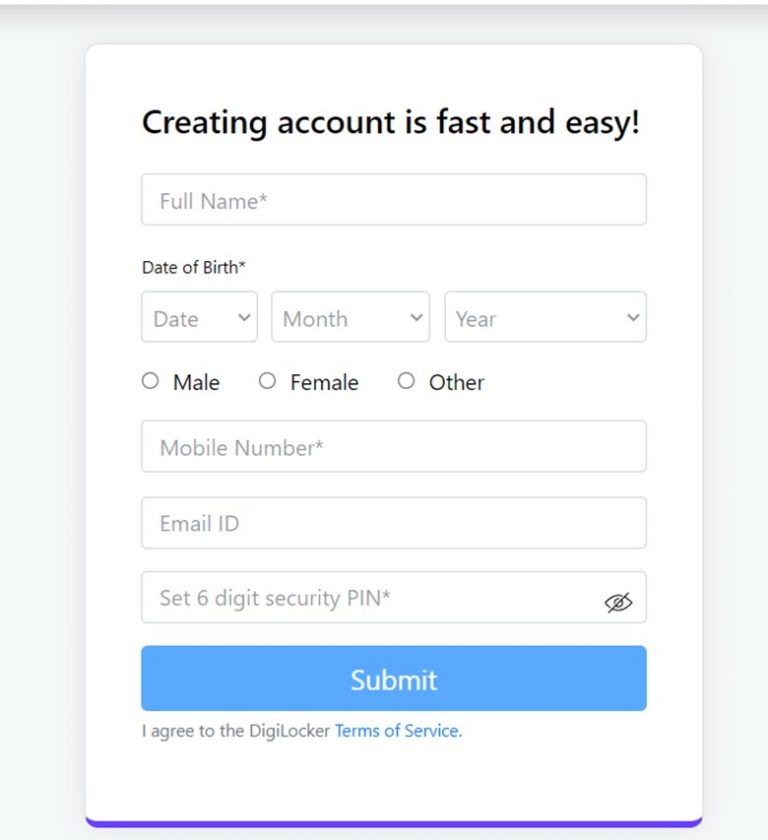Focus the Mobile Number input
The height and width of the screenshot is (840, 768).
click(394, 446)
